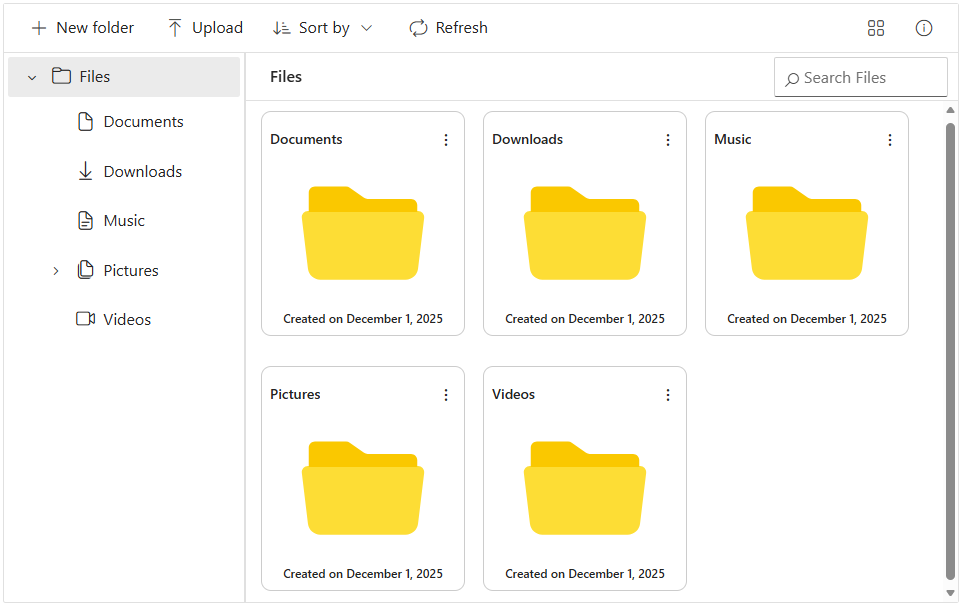Click the Downloads arrow icon in sidebar

85,171
